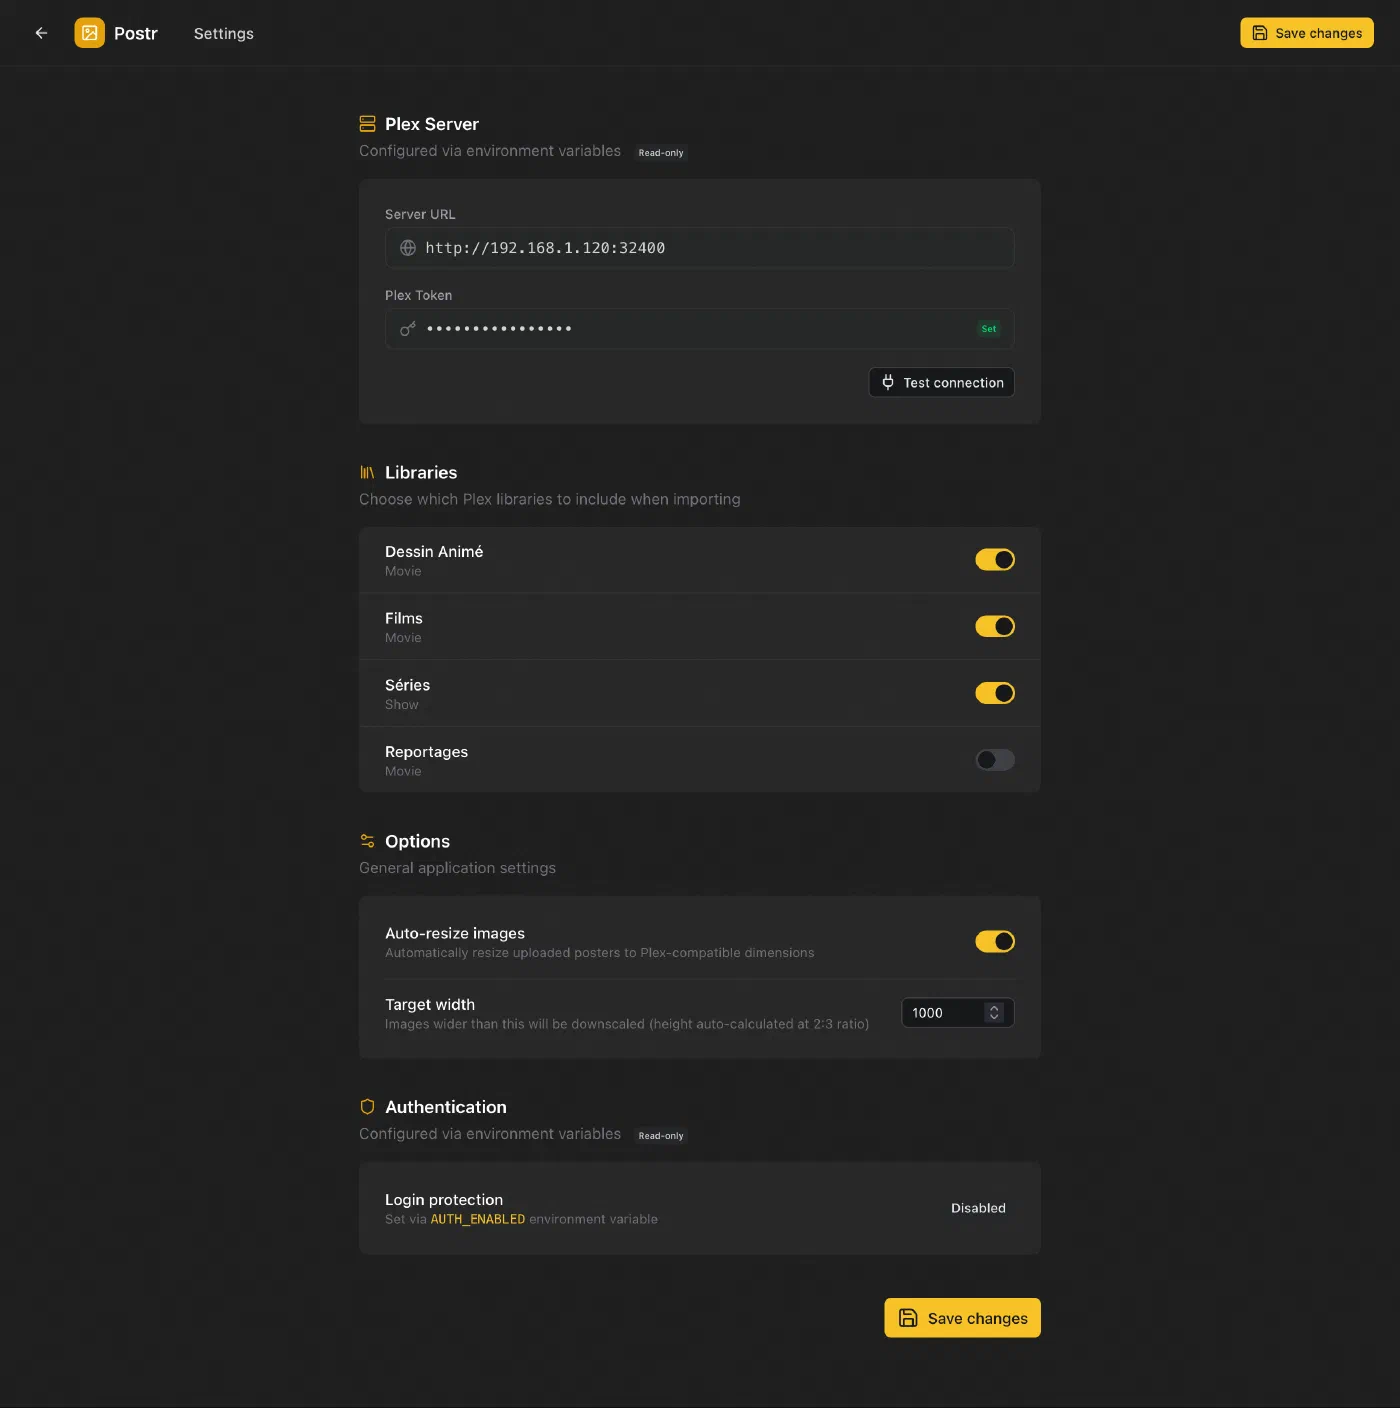Turn off the Séries library switch
This screenshot has width=1400, height=1408.
pyautogui.click(x=995, y=693)
